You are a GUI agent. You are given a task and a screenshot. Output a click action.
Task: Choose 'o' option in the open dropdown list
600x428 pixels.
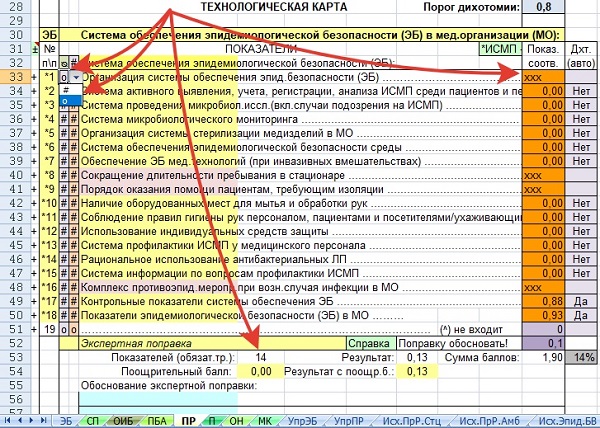pyautogui.click(x=70, y=100)
